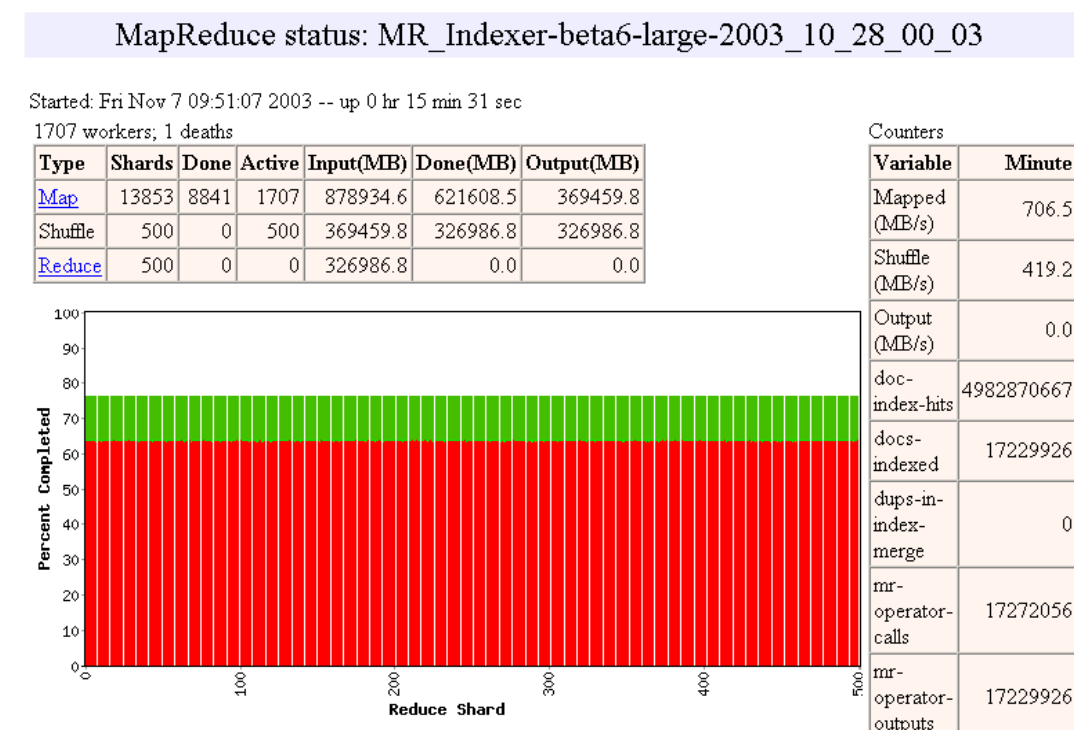1074x730 pixels.
Task: Click the mr-operator-calls counter label
Action: pyautogui.click(x=913, y=611)
